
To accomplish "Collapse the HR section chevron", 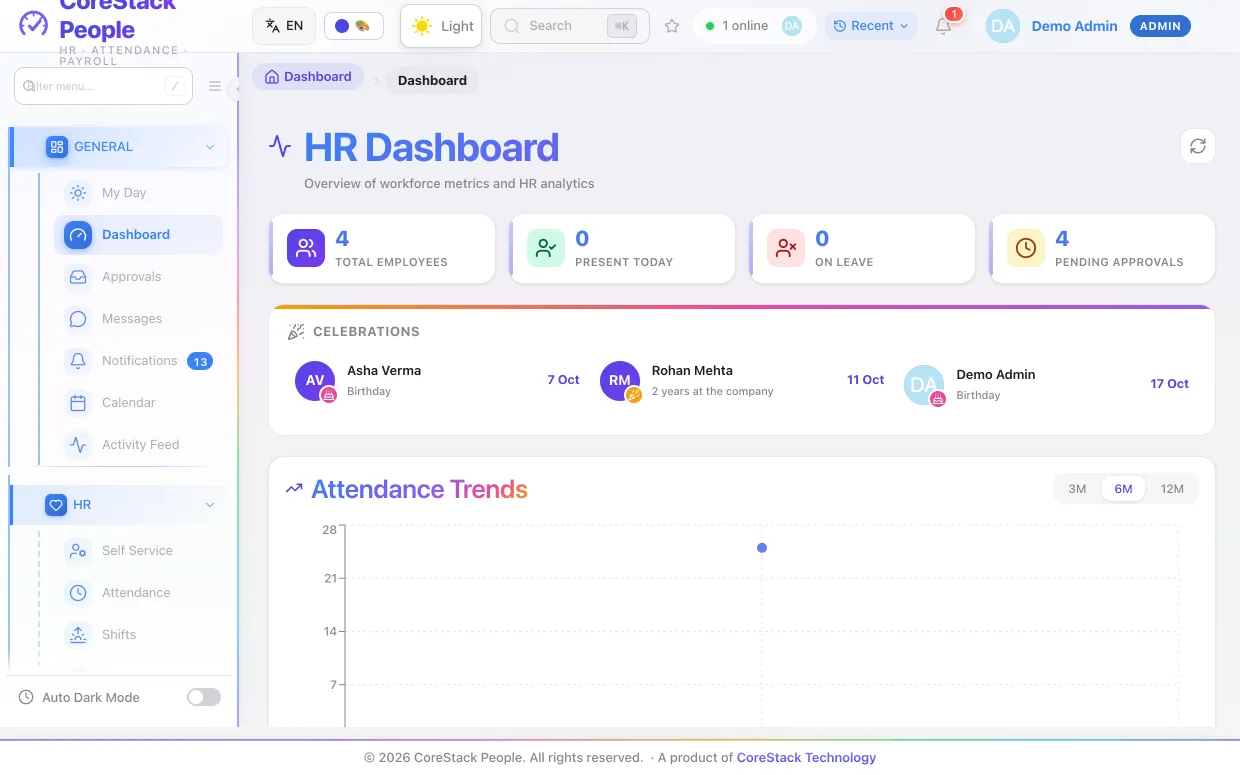I will [x=210, y=505].
